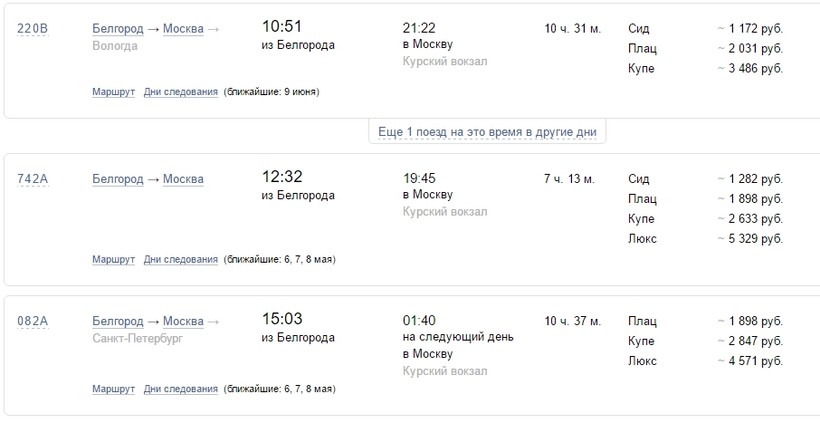Open Дни следования for train 742А
Screen dimensions: 820x423
click(180, 260)
